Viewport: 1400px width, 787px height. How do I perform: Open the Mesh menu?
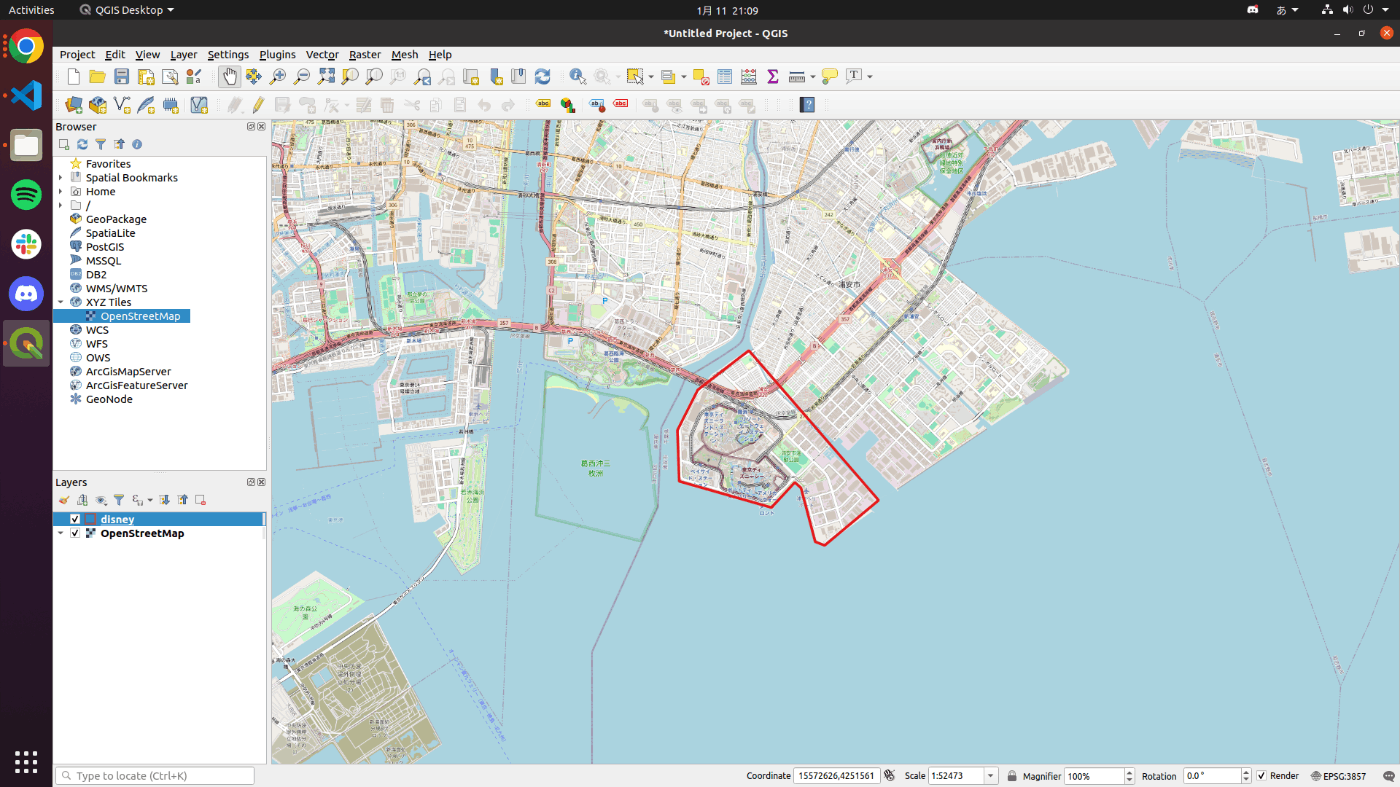click(x=404, y=55)
